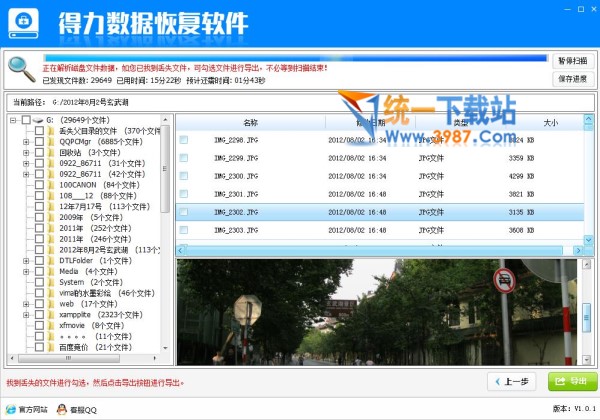This screenshot has width=600, height=420.
Task: Click the 客服QQ penguin icon
Action: coord(61,409)
